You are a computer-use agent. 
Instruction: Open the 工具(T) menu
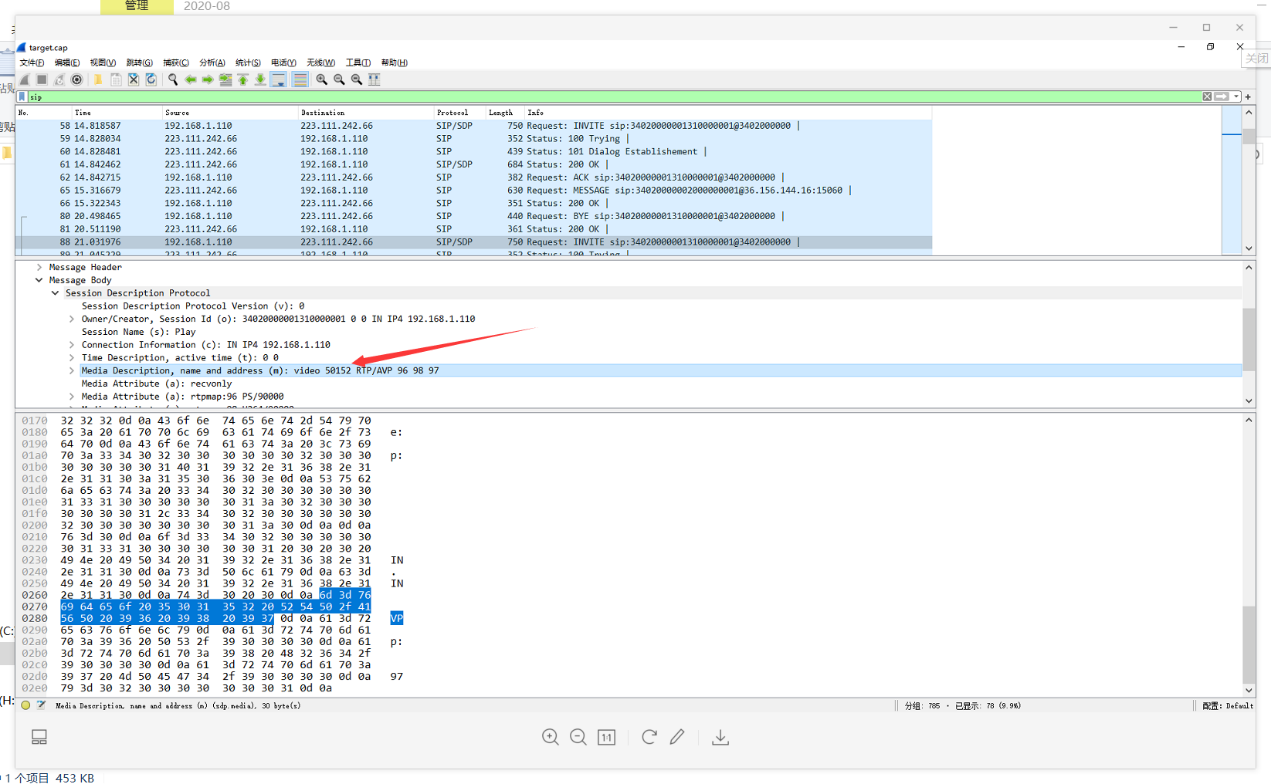(x=358, y=63)
